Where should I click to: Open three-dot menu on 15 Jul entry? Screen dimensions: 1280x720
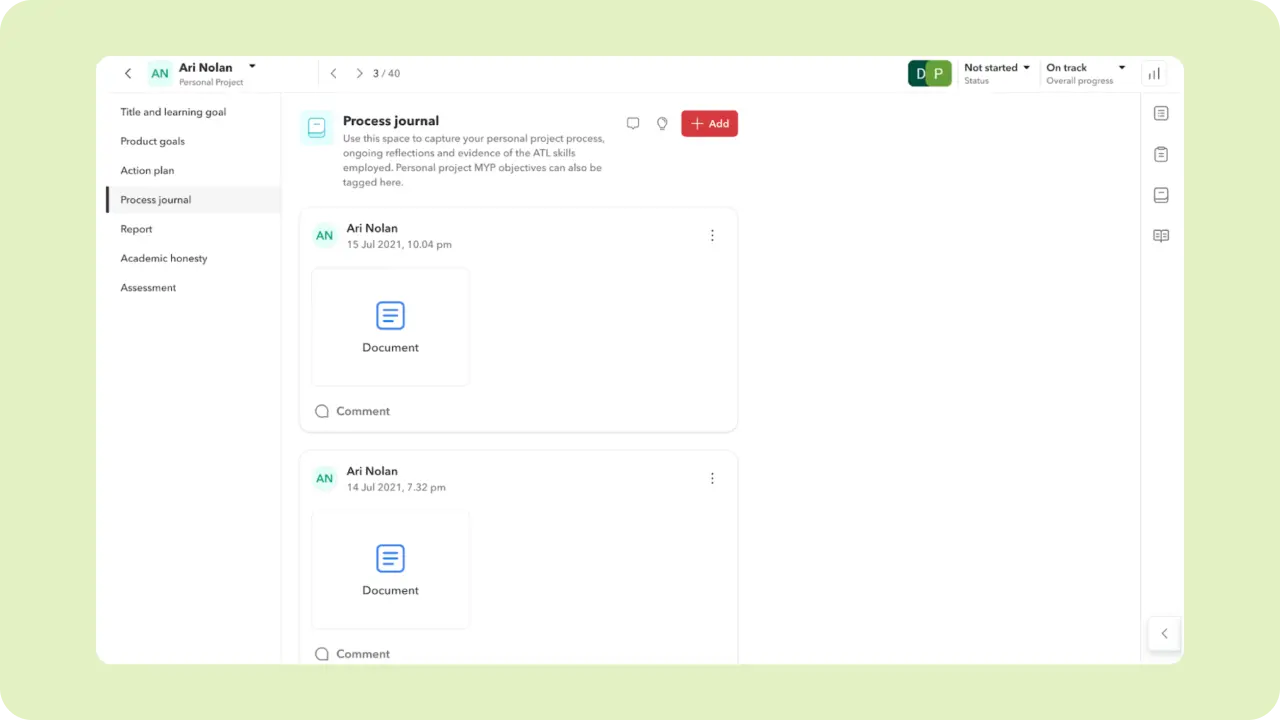712,236
